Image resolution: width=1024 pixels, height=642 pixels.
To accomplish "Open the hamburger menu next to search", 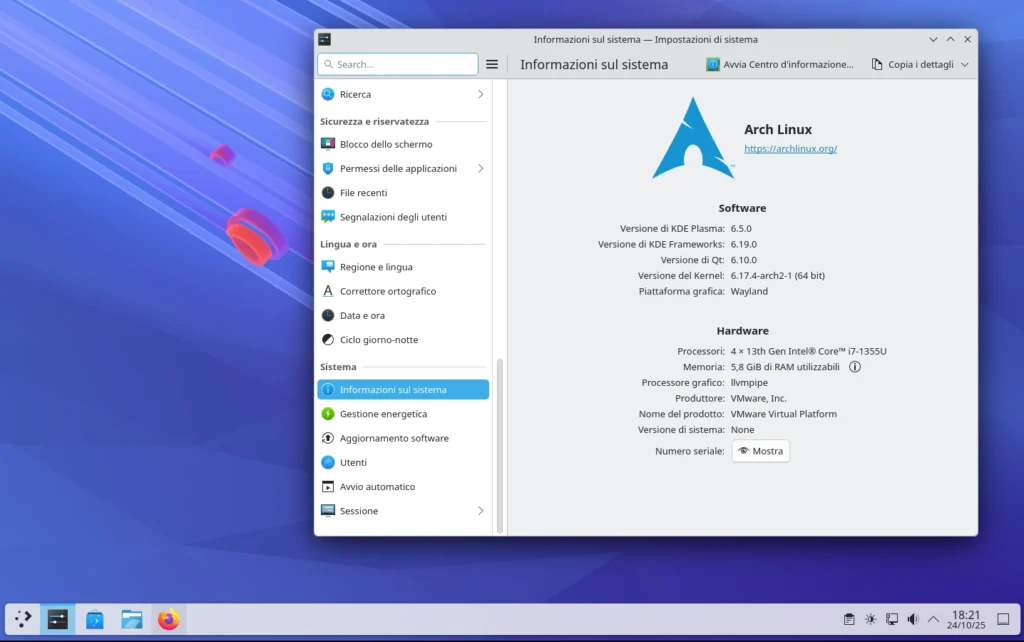I will (x=492, y=63).
